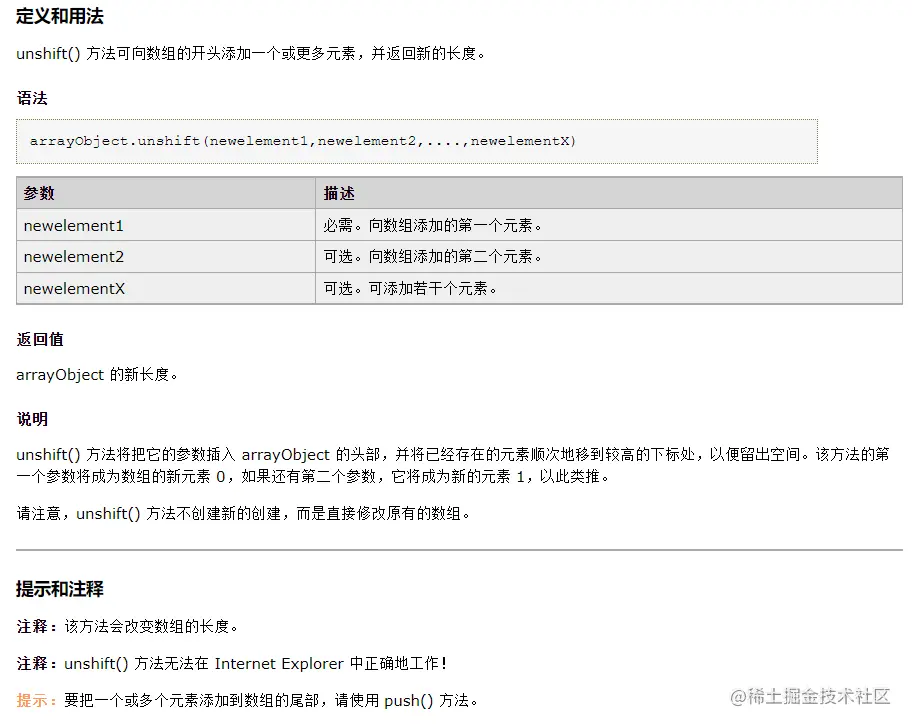The height and width of the screenshot is (728, 912).
Task: Click the text arrayObject 的新长度。
Action: (x=97, y=374)
